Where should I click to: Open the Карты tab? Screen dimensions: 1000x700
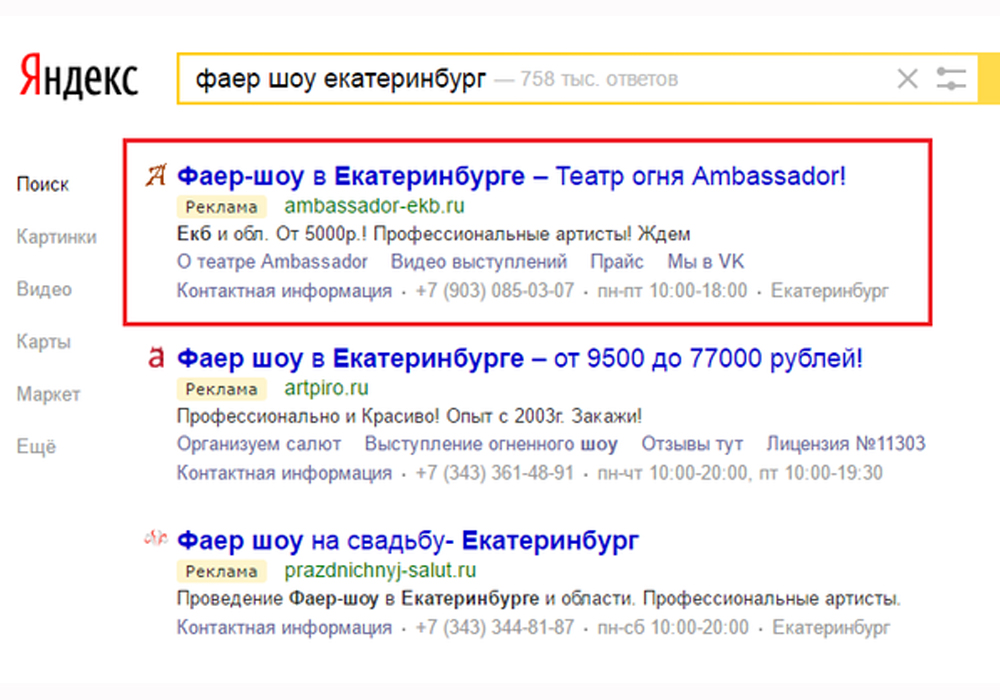[x=43, y=342]
